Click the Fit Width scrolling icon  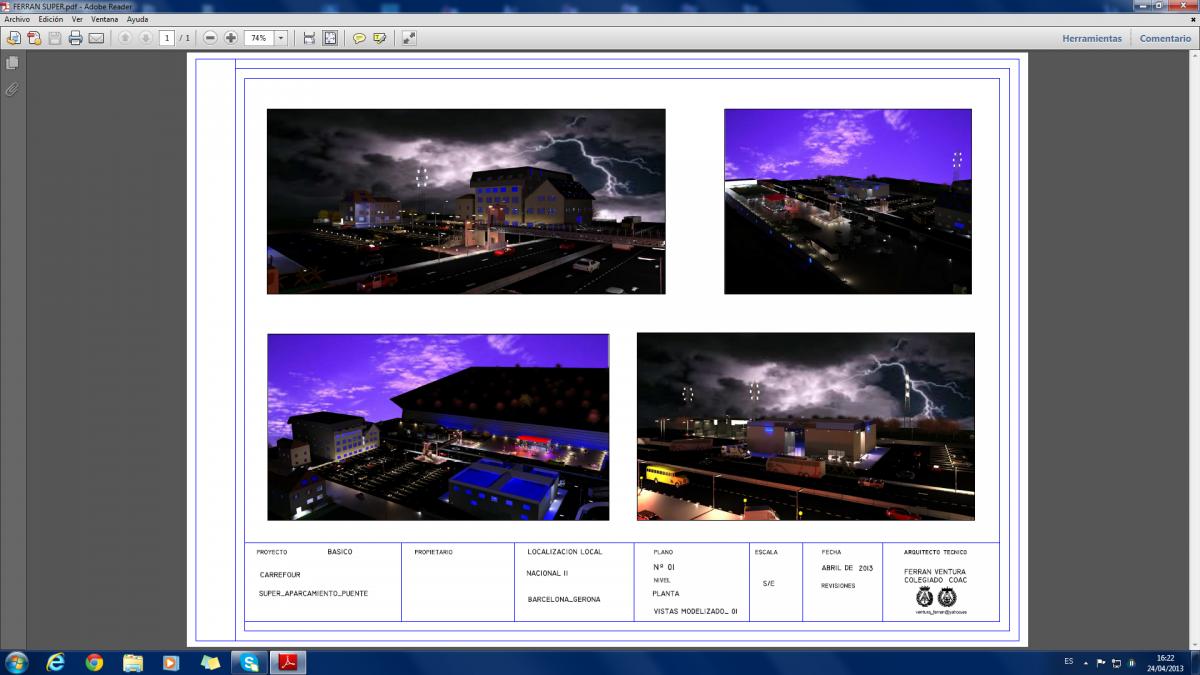(309, 38)
